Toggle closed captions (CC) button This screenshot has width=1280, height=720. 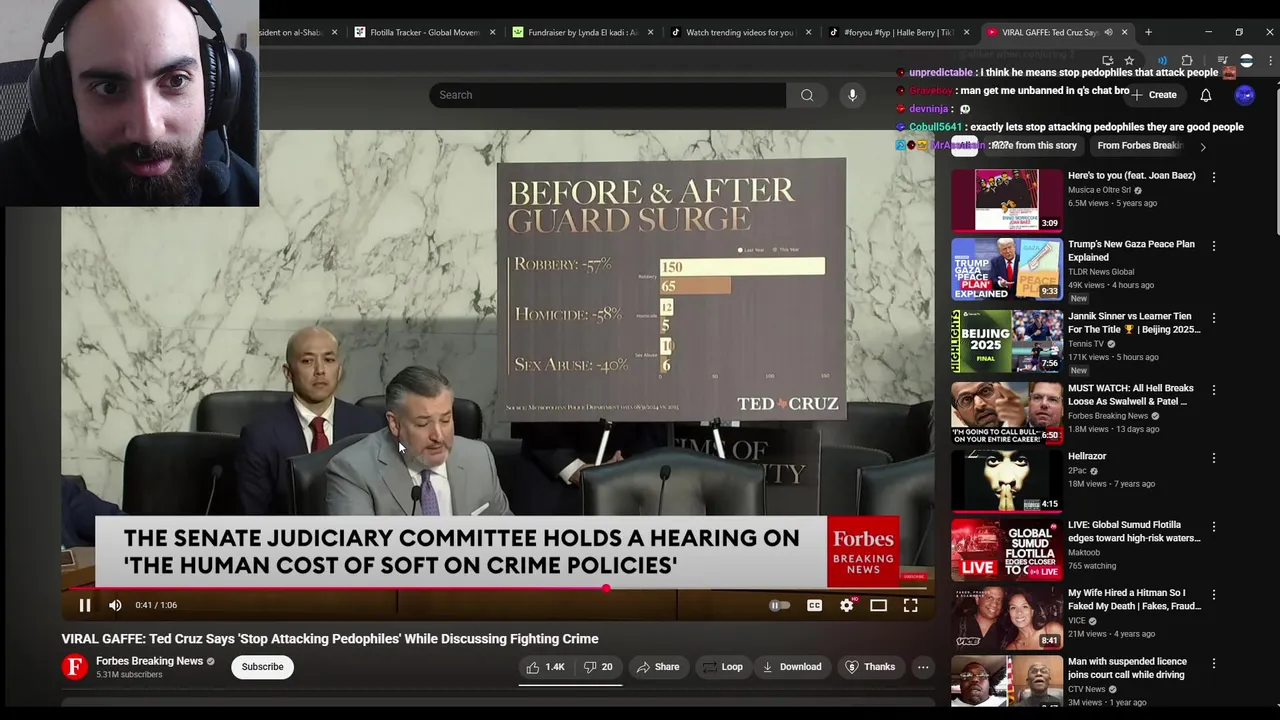pos(814,605)
